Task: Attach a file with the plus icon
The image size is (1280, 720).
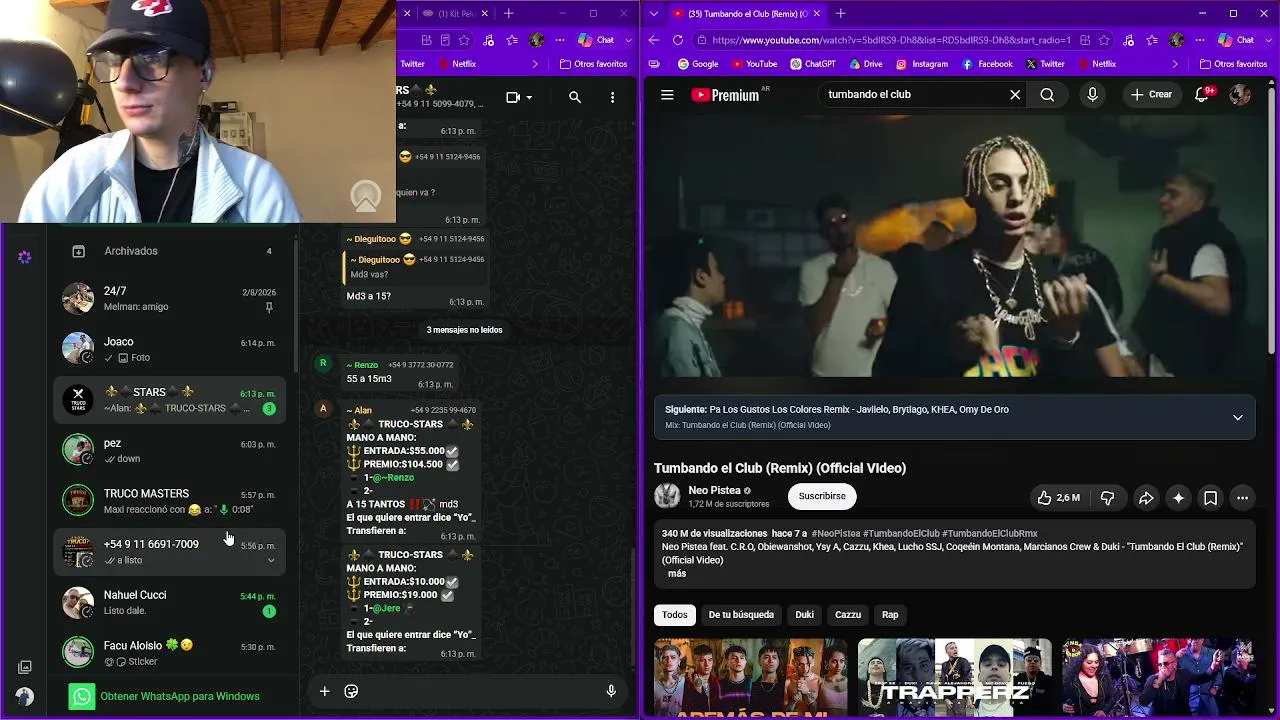Action: coord(324,691)
